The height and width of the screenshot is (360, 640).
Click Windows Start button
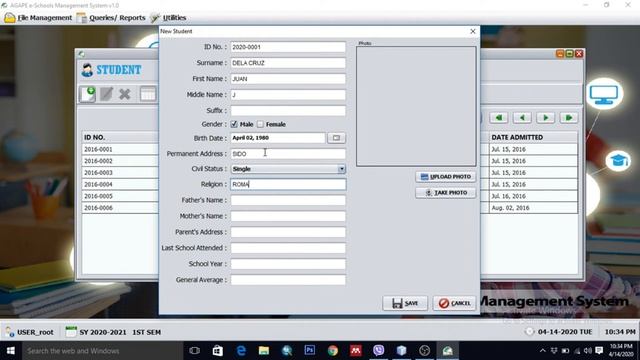coord(11,351)
